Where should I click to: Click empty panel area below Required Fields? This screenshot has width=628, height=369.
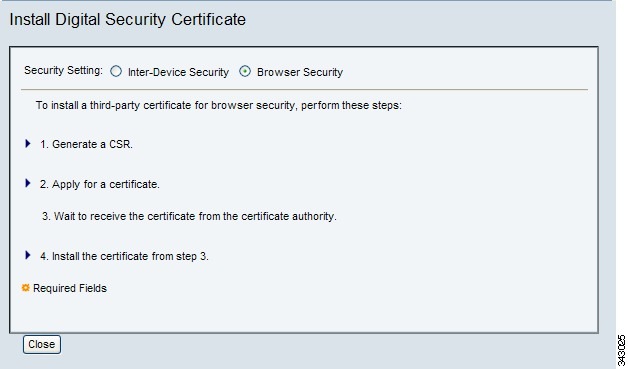coord(304,315)
